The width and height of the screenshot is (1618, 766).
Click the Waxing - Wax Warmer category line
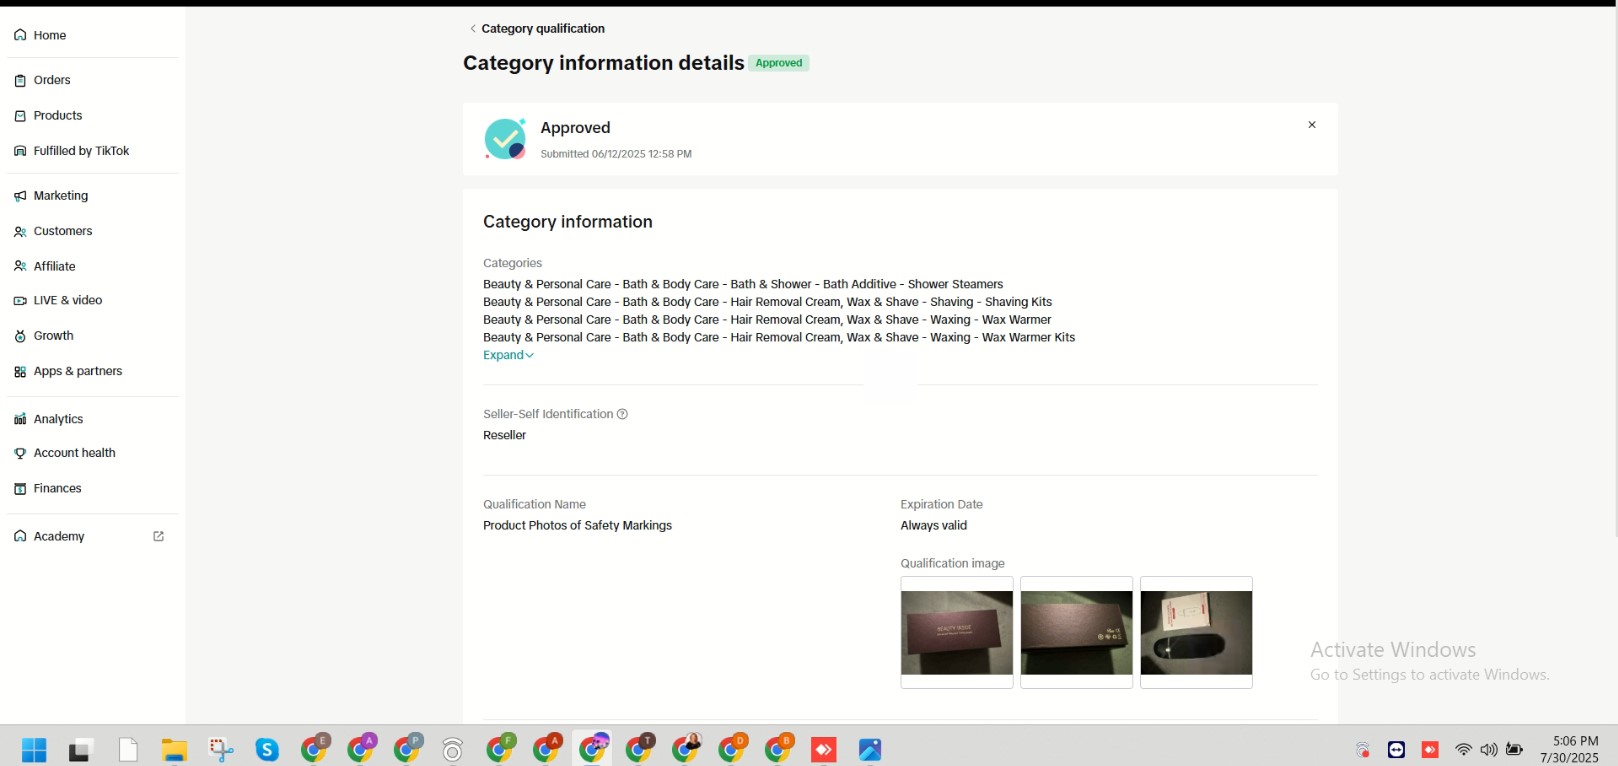[x=767, y=320]
